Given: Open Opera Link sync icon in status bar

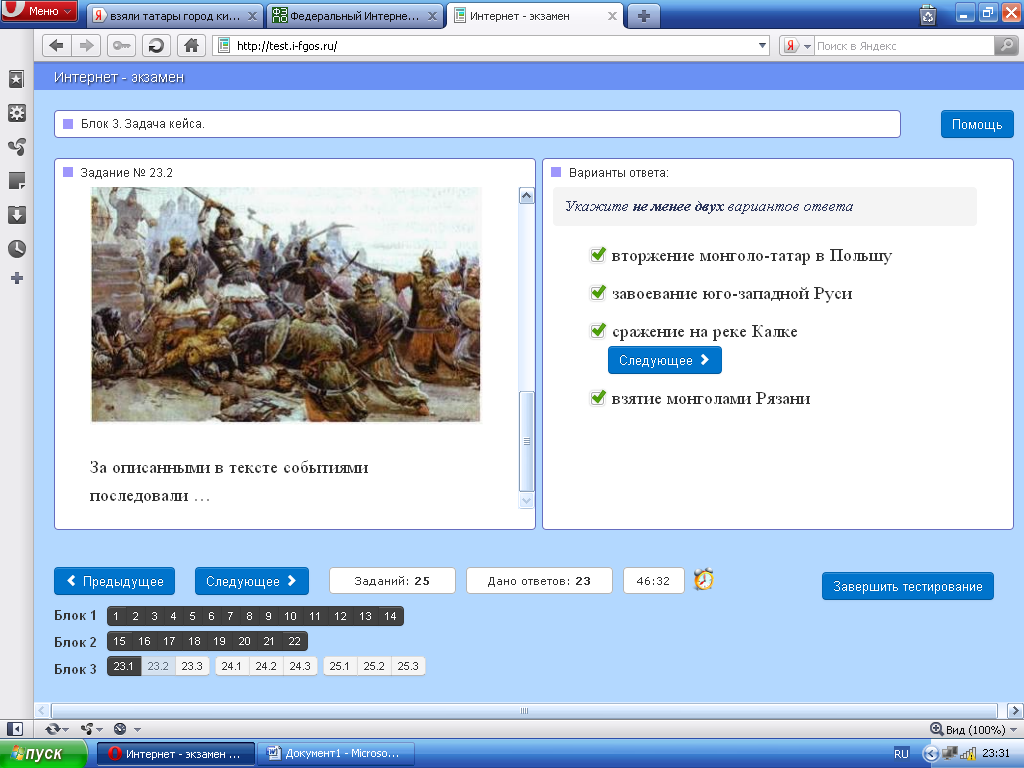Looking at the screenshot, I should coord(52,729).
